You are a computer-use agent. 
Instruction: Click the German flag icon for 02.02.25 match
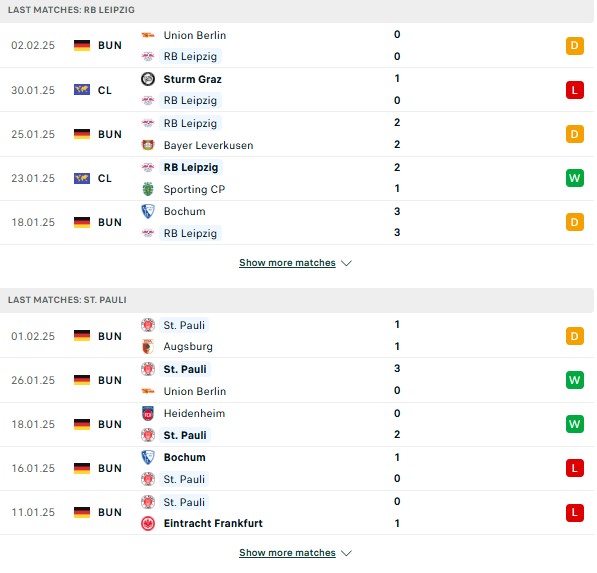tap(82, 45)
